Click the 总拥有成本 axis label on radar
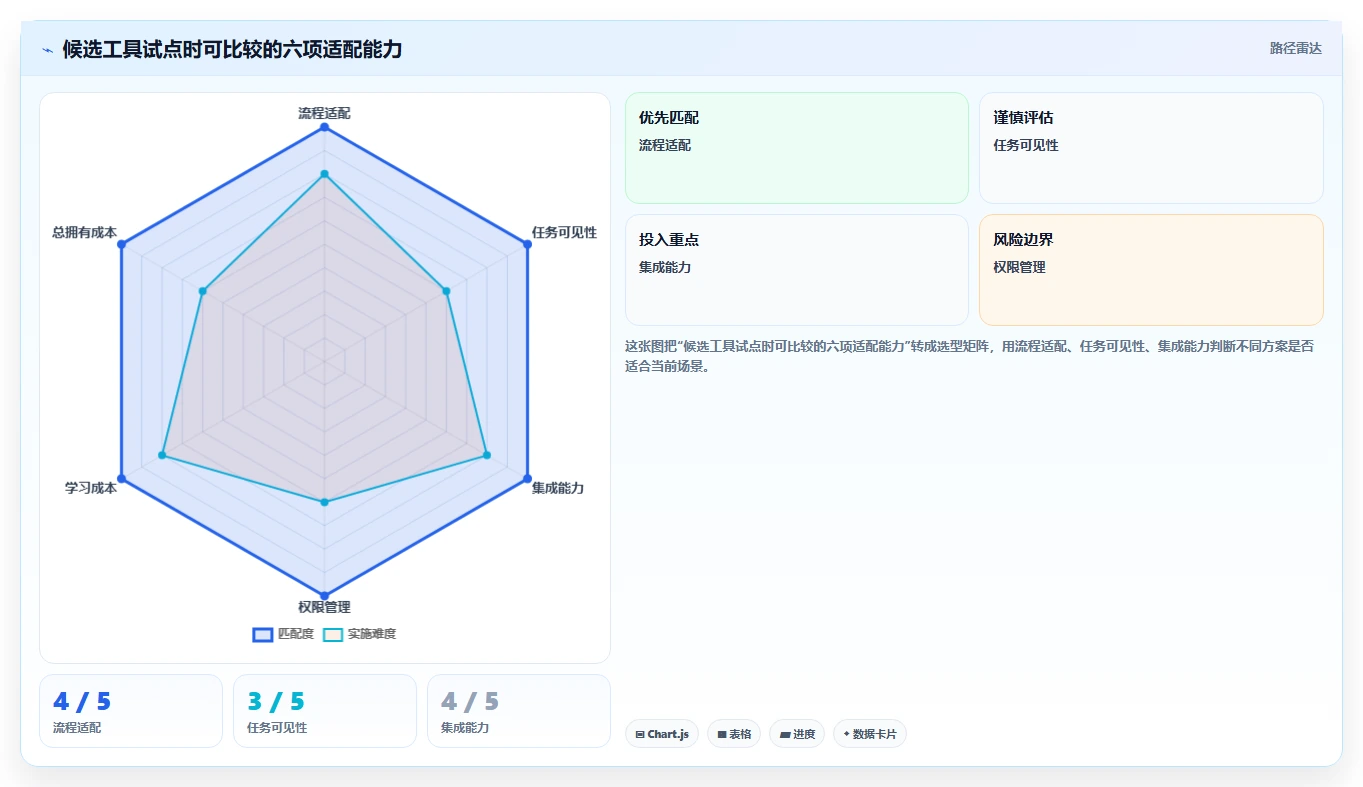 pos(84,232)
